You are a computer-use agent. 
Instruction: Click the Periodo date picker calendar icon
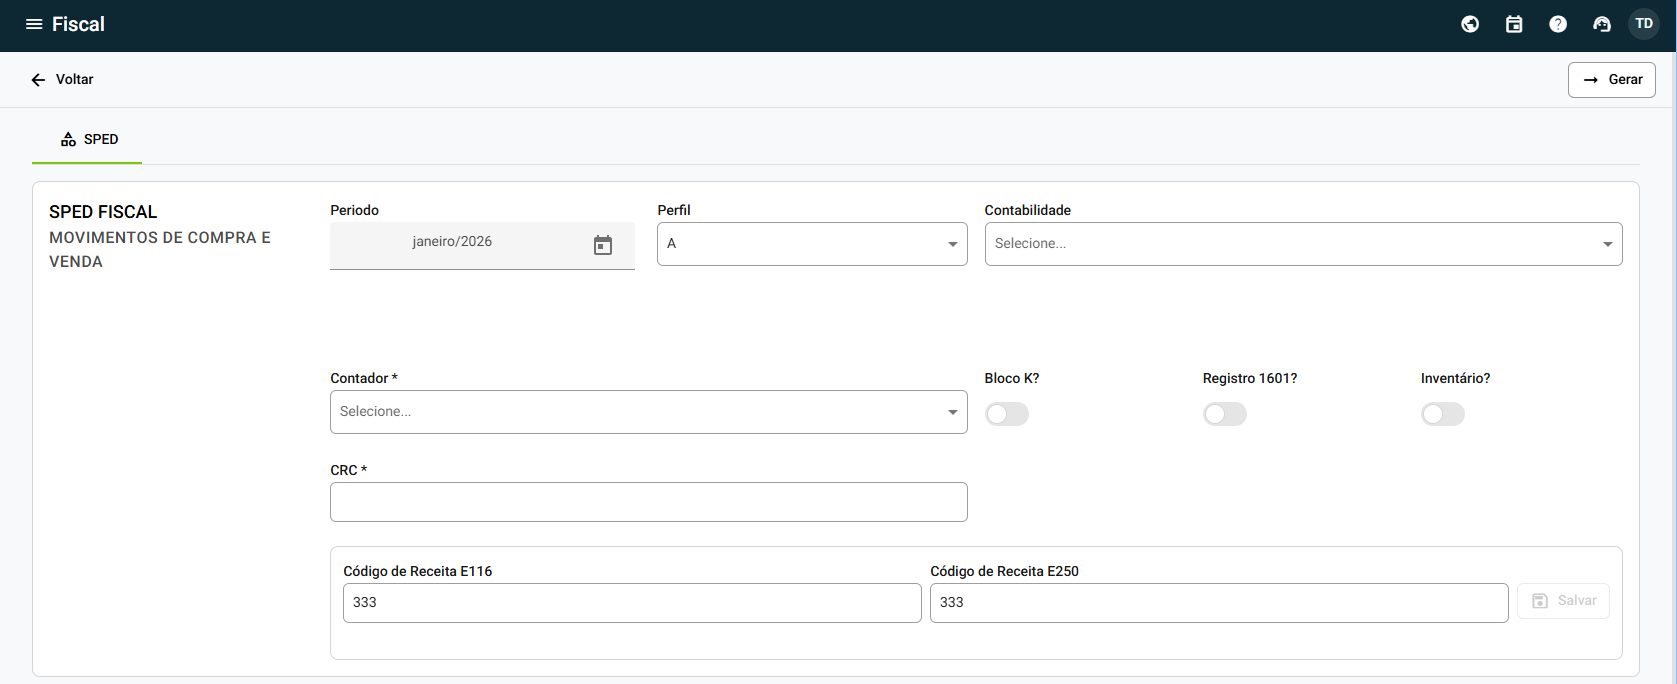(x=603, y=245)
